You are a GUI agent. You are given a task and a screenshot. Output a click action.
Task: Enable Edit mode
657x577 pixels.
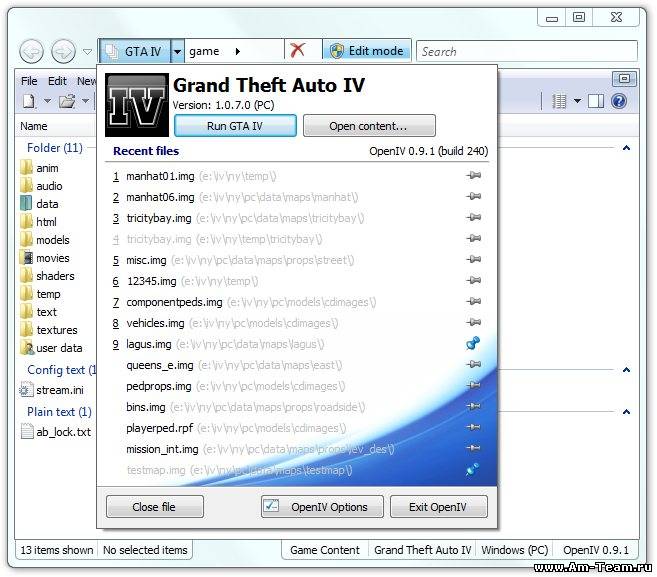pyautogui.click(x=367, y=51)
